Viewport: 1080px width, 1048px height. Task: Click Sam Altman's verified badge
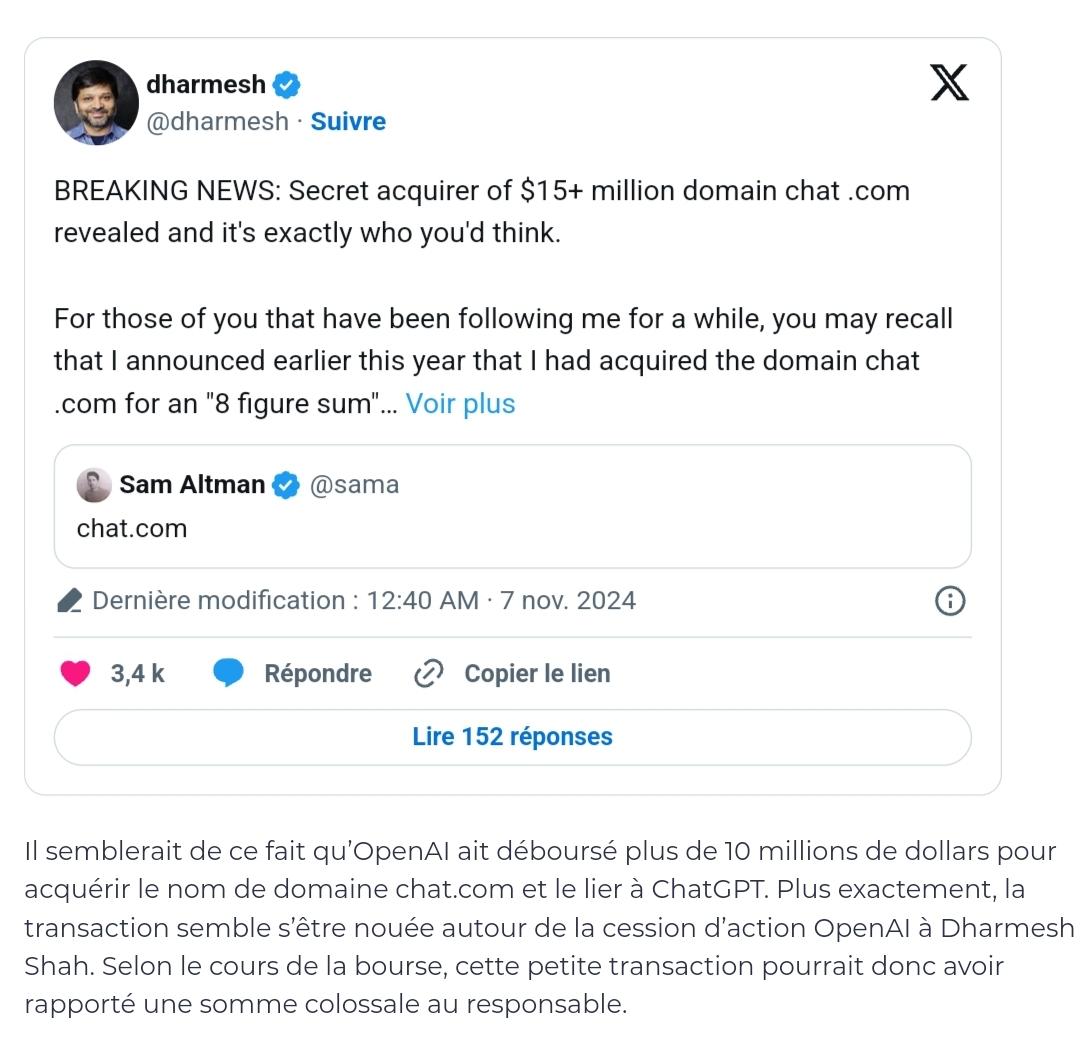pos(286,485)
